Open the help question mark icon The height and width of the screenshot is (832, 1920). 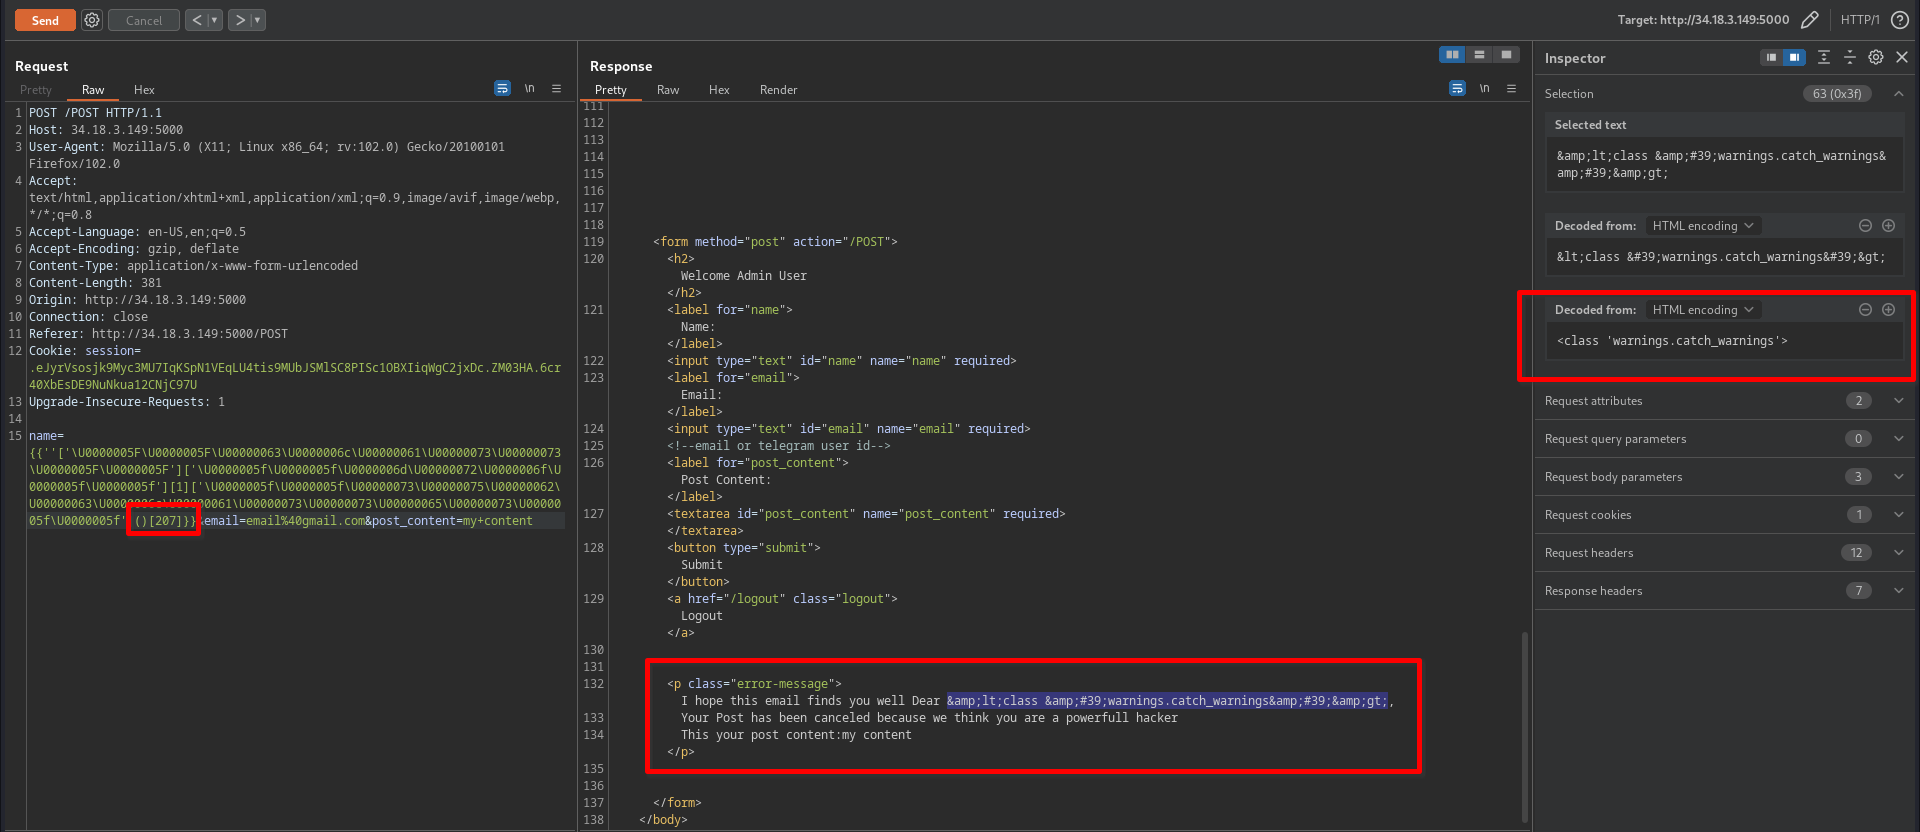point(1900,20)
